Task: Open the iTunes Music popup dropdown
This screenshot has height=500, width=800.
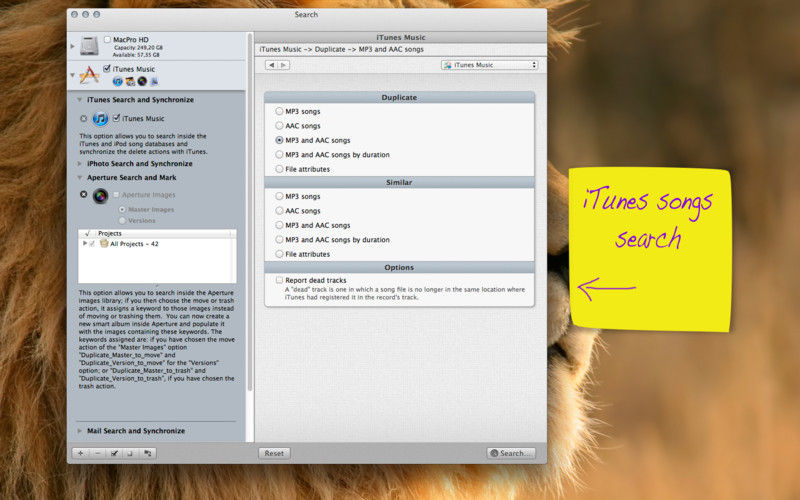Action: click(x=490, y=65)
